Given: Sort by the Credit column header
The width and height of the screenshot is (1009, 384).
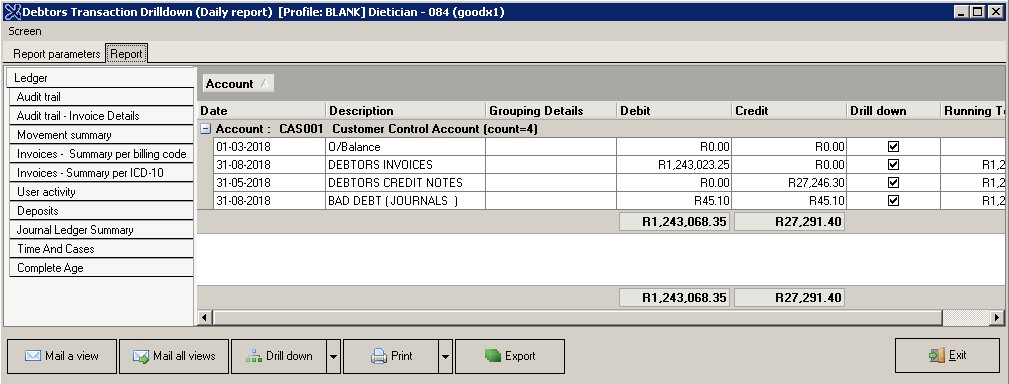Looking at the screenshot, I should click(x=789, y=111).
